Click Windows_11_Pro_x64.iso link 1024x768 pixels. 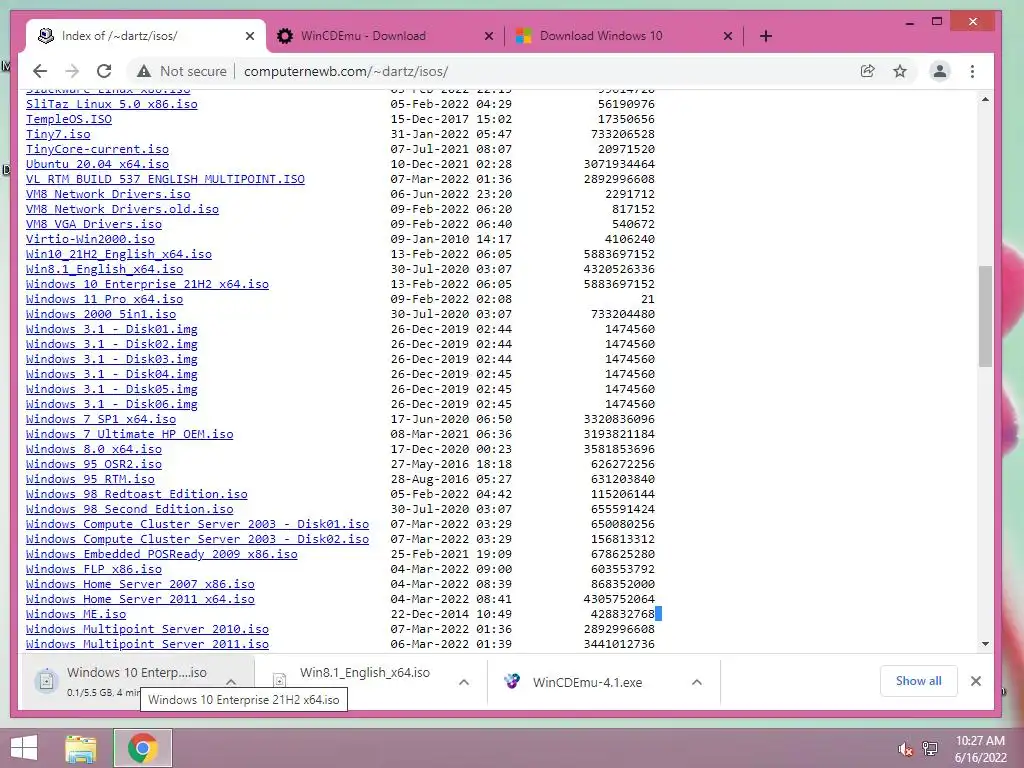pyautogui.click(x=104, y=299)
